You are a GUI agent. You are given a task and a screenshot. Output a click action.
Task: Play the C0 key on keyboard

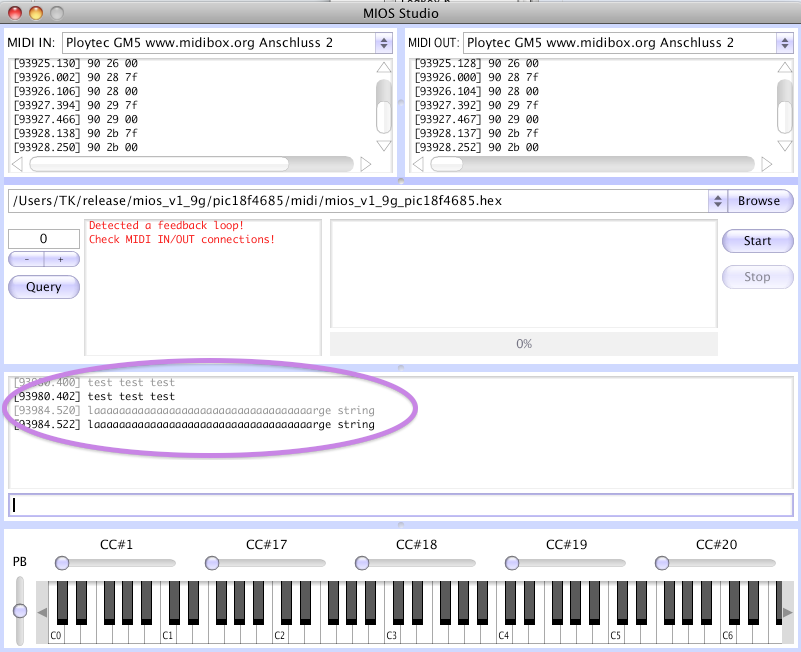[x=56, y=635]
